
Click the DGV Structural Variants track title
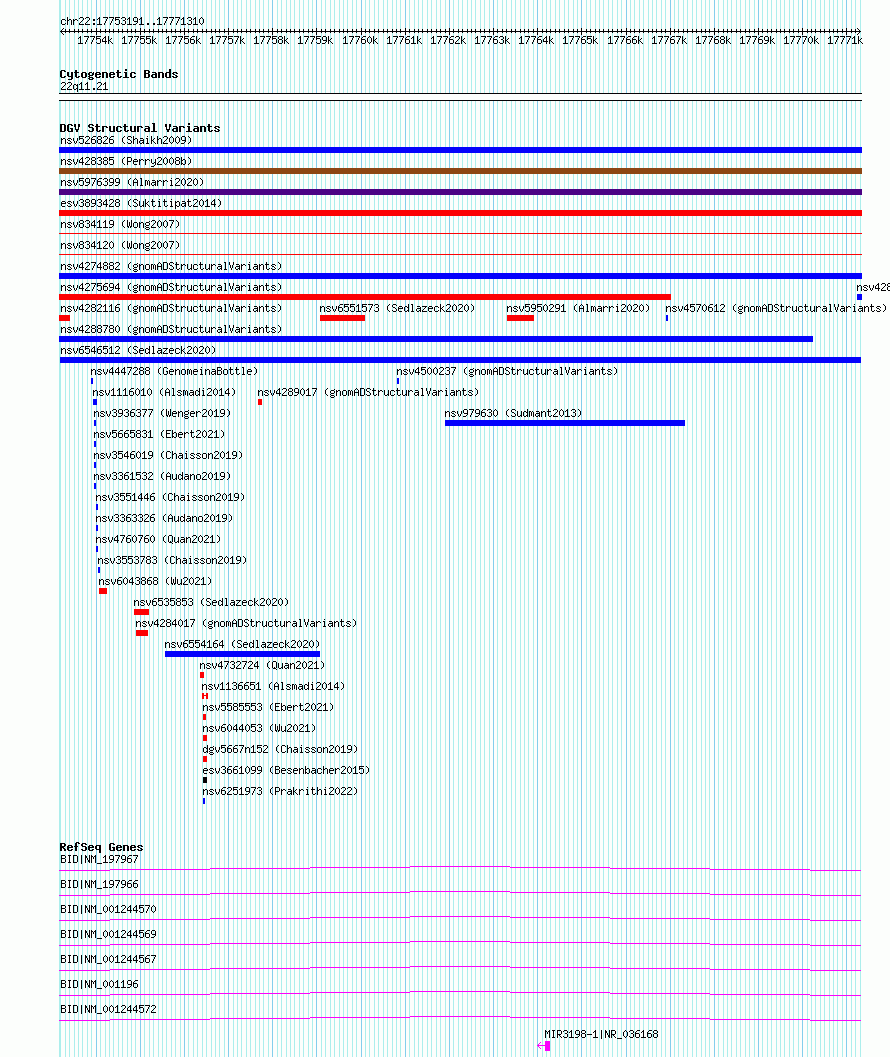pyautogui.click(x=140, y=128)
